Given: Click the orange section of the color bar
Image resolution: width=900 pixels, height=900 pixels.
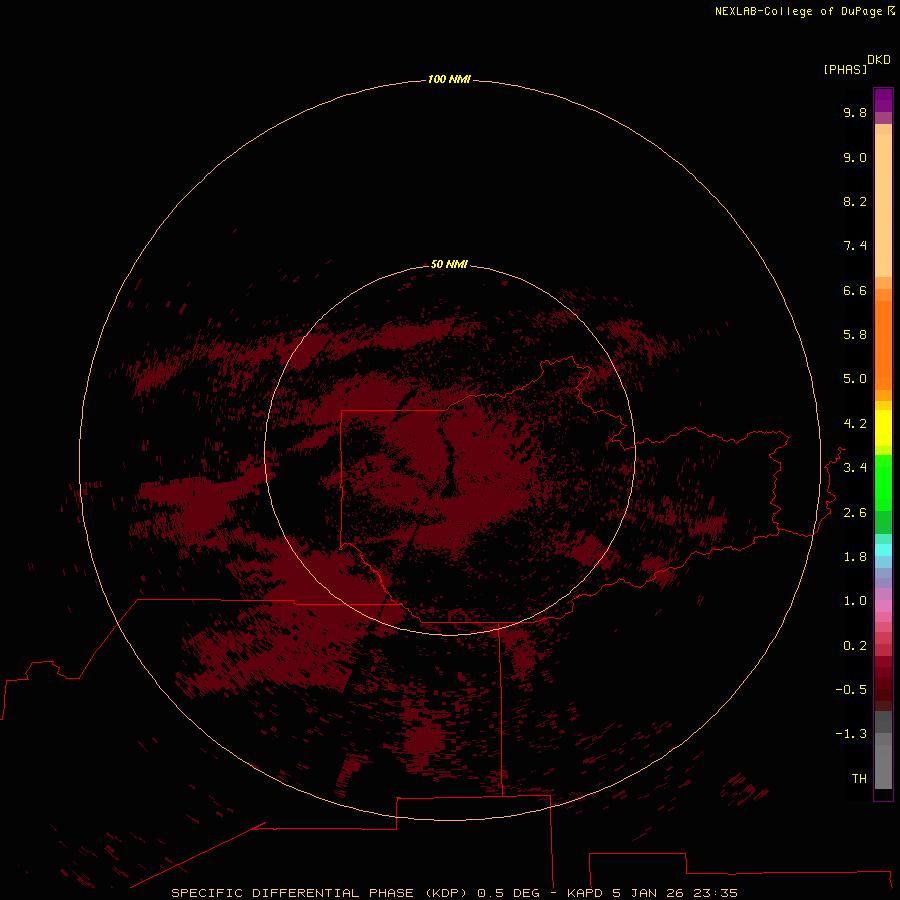Looking at the screenshot, I should [x=883, y=345].
